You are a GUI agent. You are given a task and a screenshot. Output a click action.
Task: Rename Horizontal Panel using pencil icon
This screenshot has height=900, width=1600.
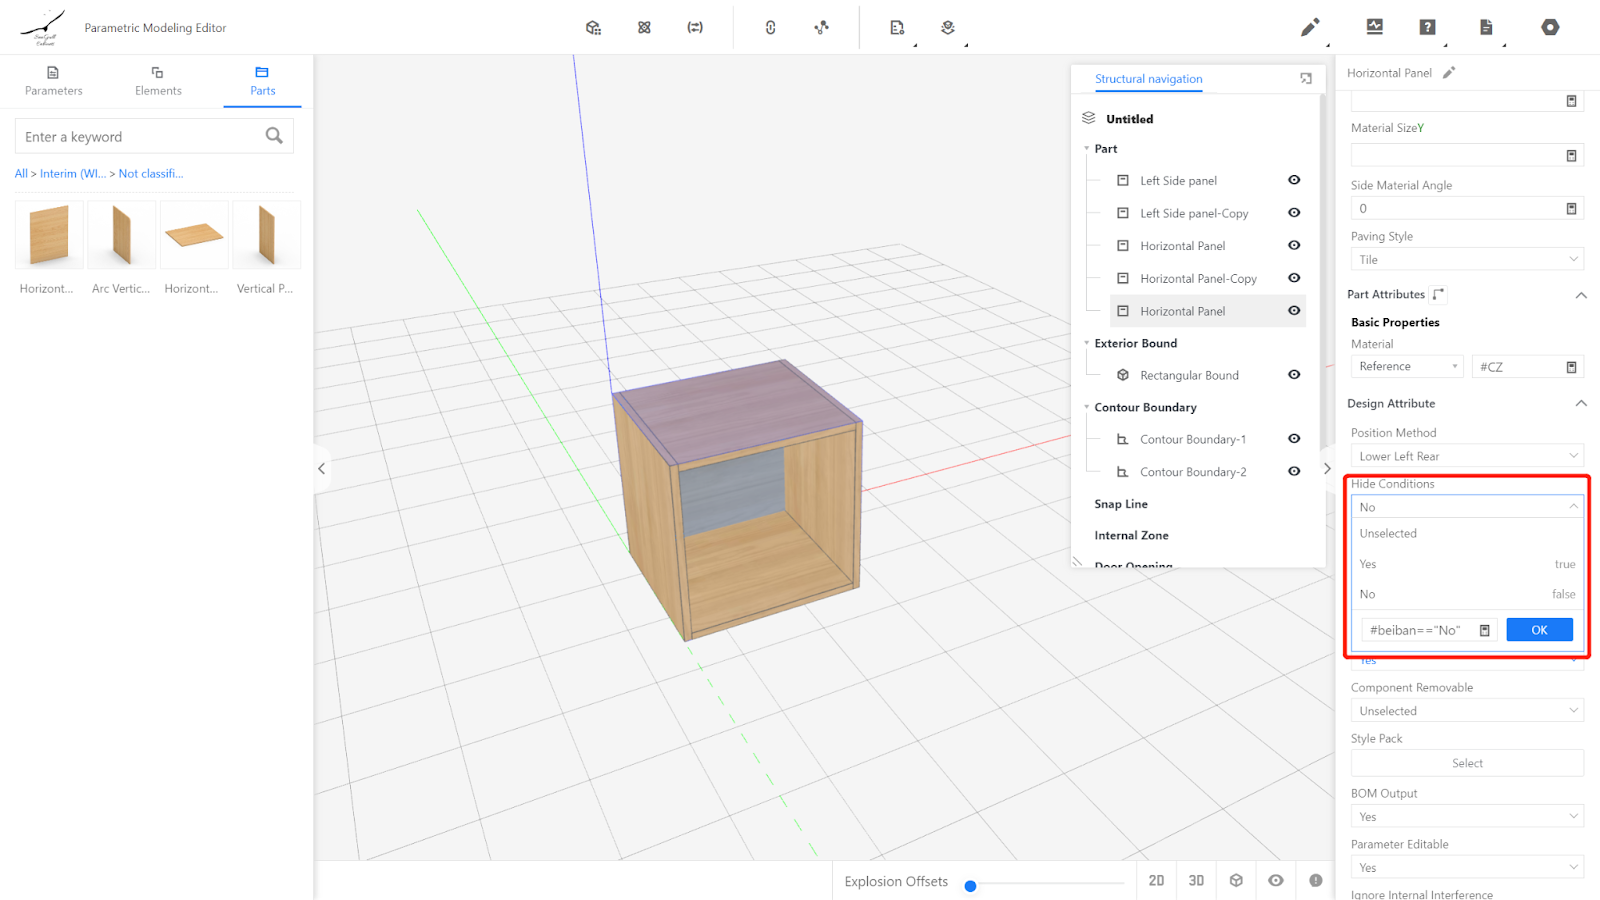tap(1449, 73)
